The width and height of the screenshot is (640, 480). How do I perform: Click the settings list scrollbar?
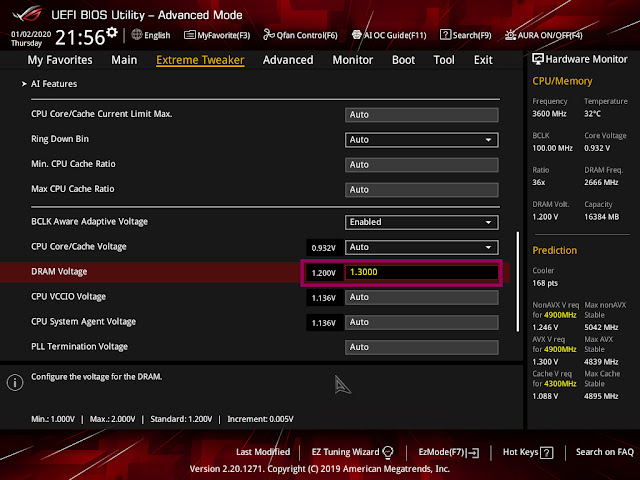click(518, 282)
